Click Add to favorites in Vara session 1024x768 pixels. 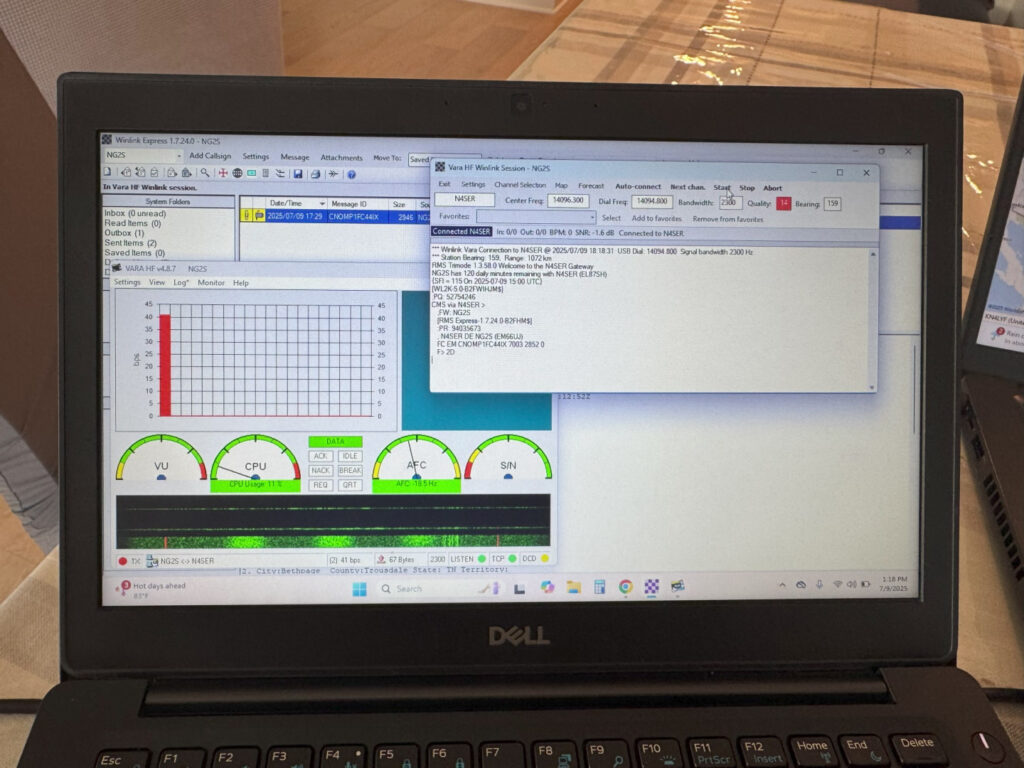pyautogui.click(x=656, y=218)
